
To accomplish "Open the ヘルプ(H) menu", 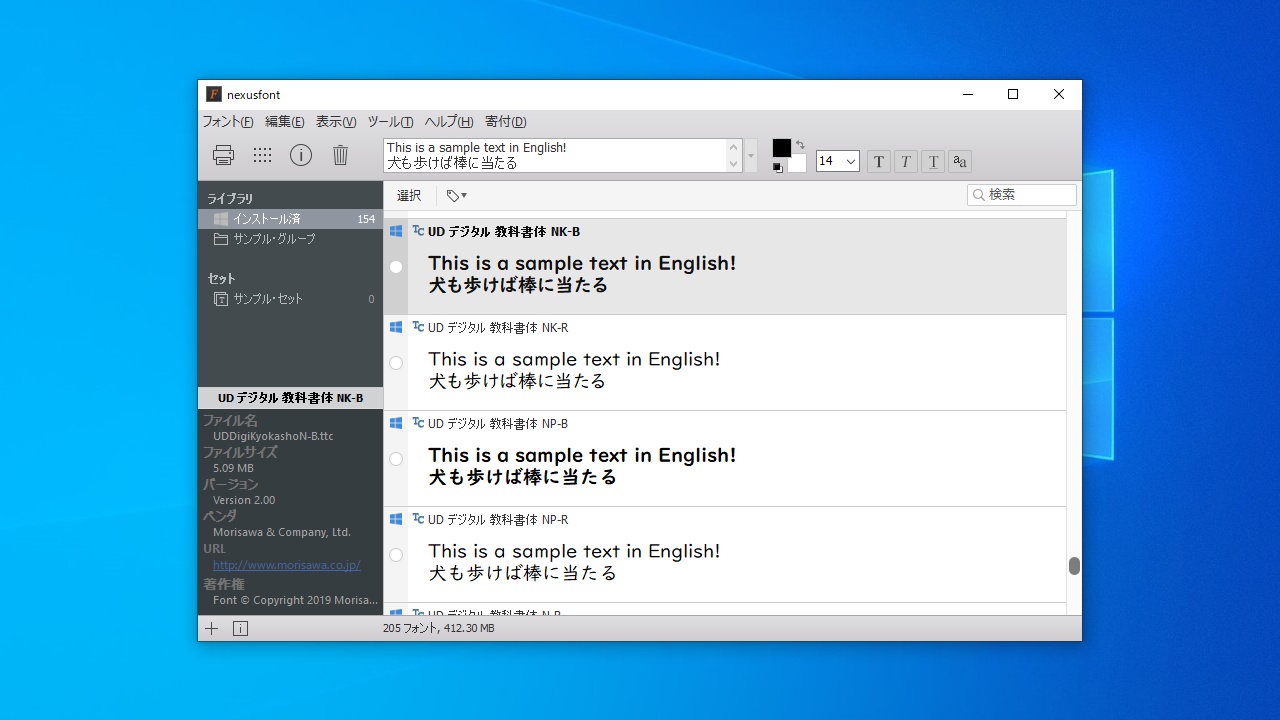I will click(x=449, y=122).
